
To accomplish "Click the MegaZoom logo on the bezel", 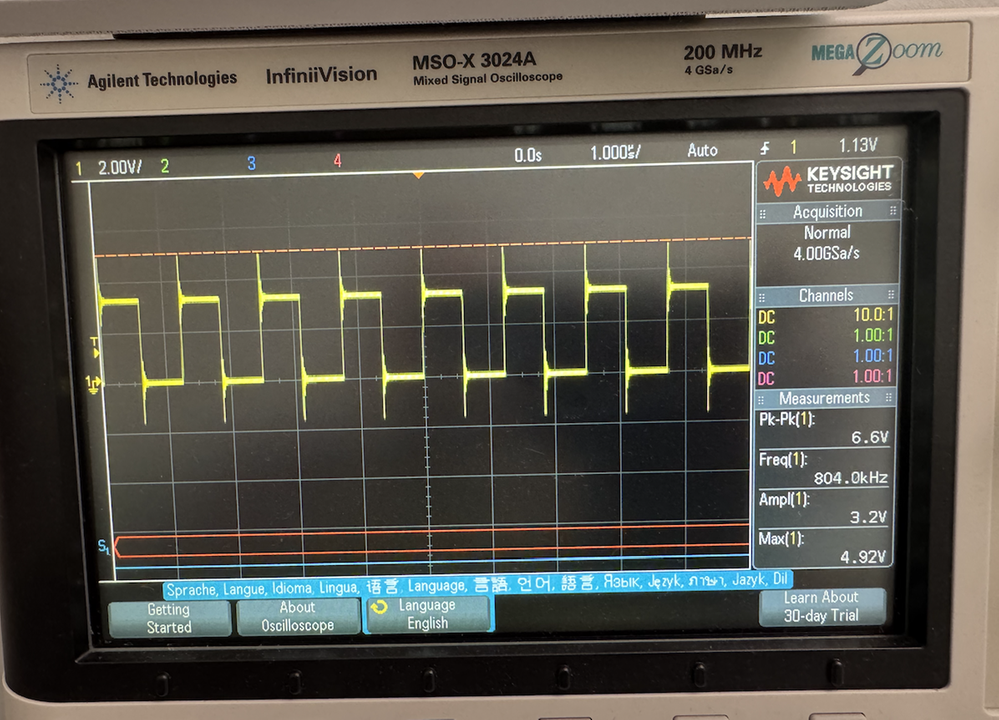I will point(876,52).
